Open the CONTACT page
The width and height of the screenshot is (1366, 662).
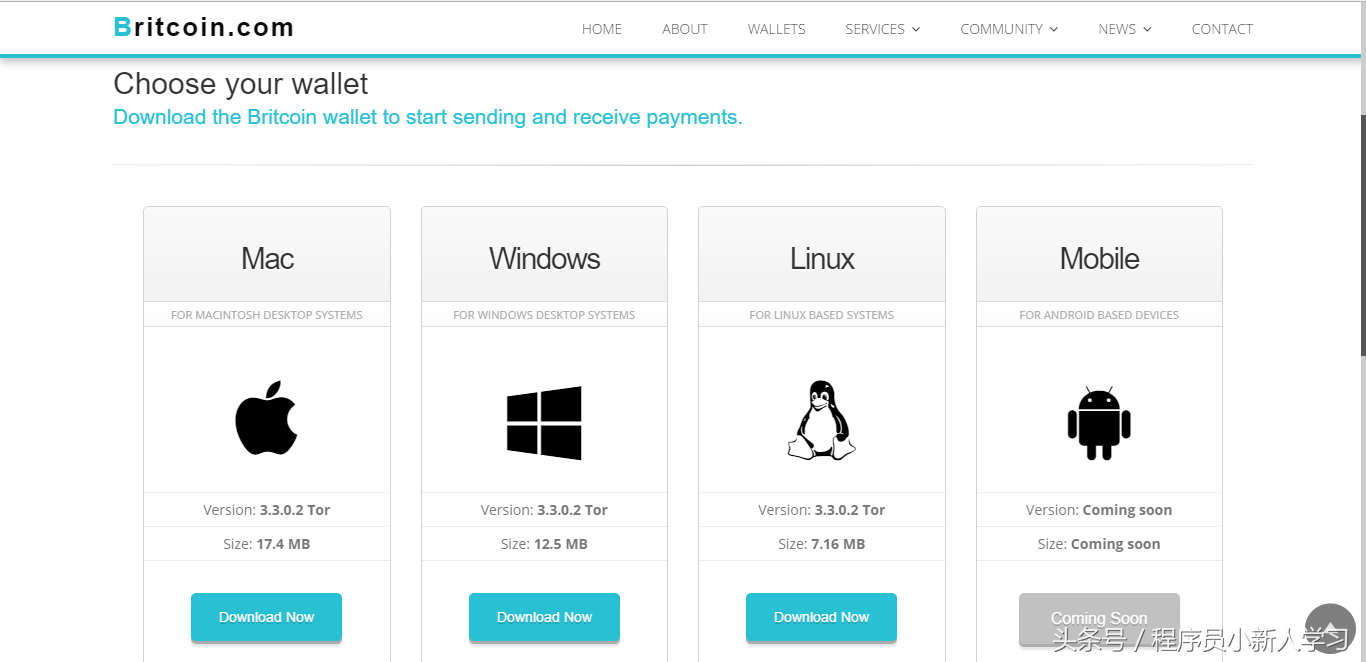point(1222,29)
